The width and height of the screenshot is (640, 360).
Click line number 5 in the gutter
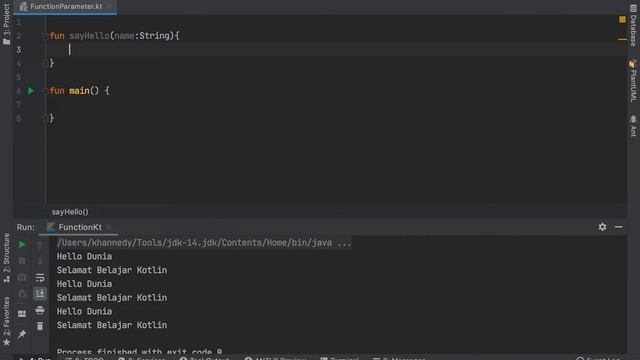click(x=19, y=77)
